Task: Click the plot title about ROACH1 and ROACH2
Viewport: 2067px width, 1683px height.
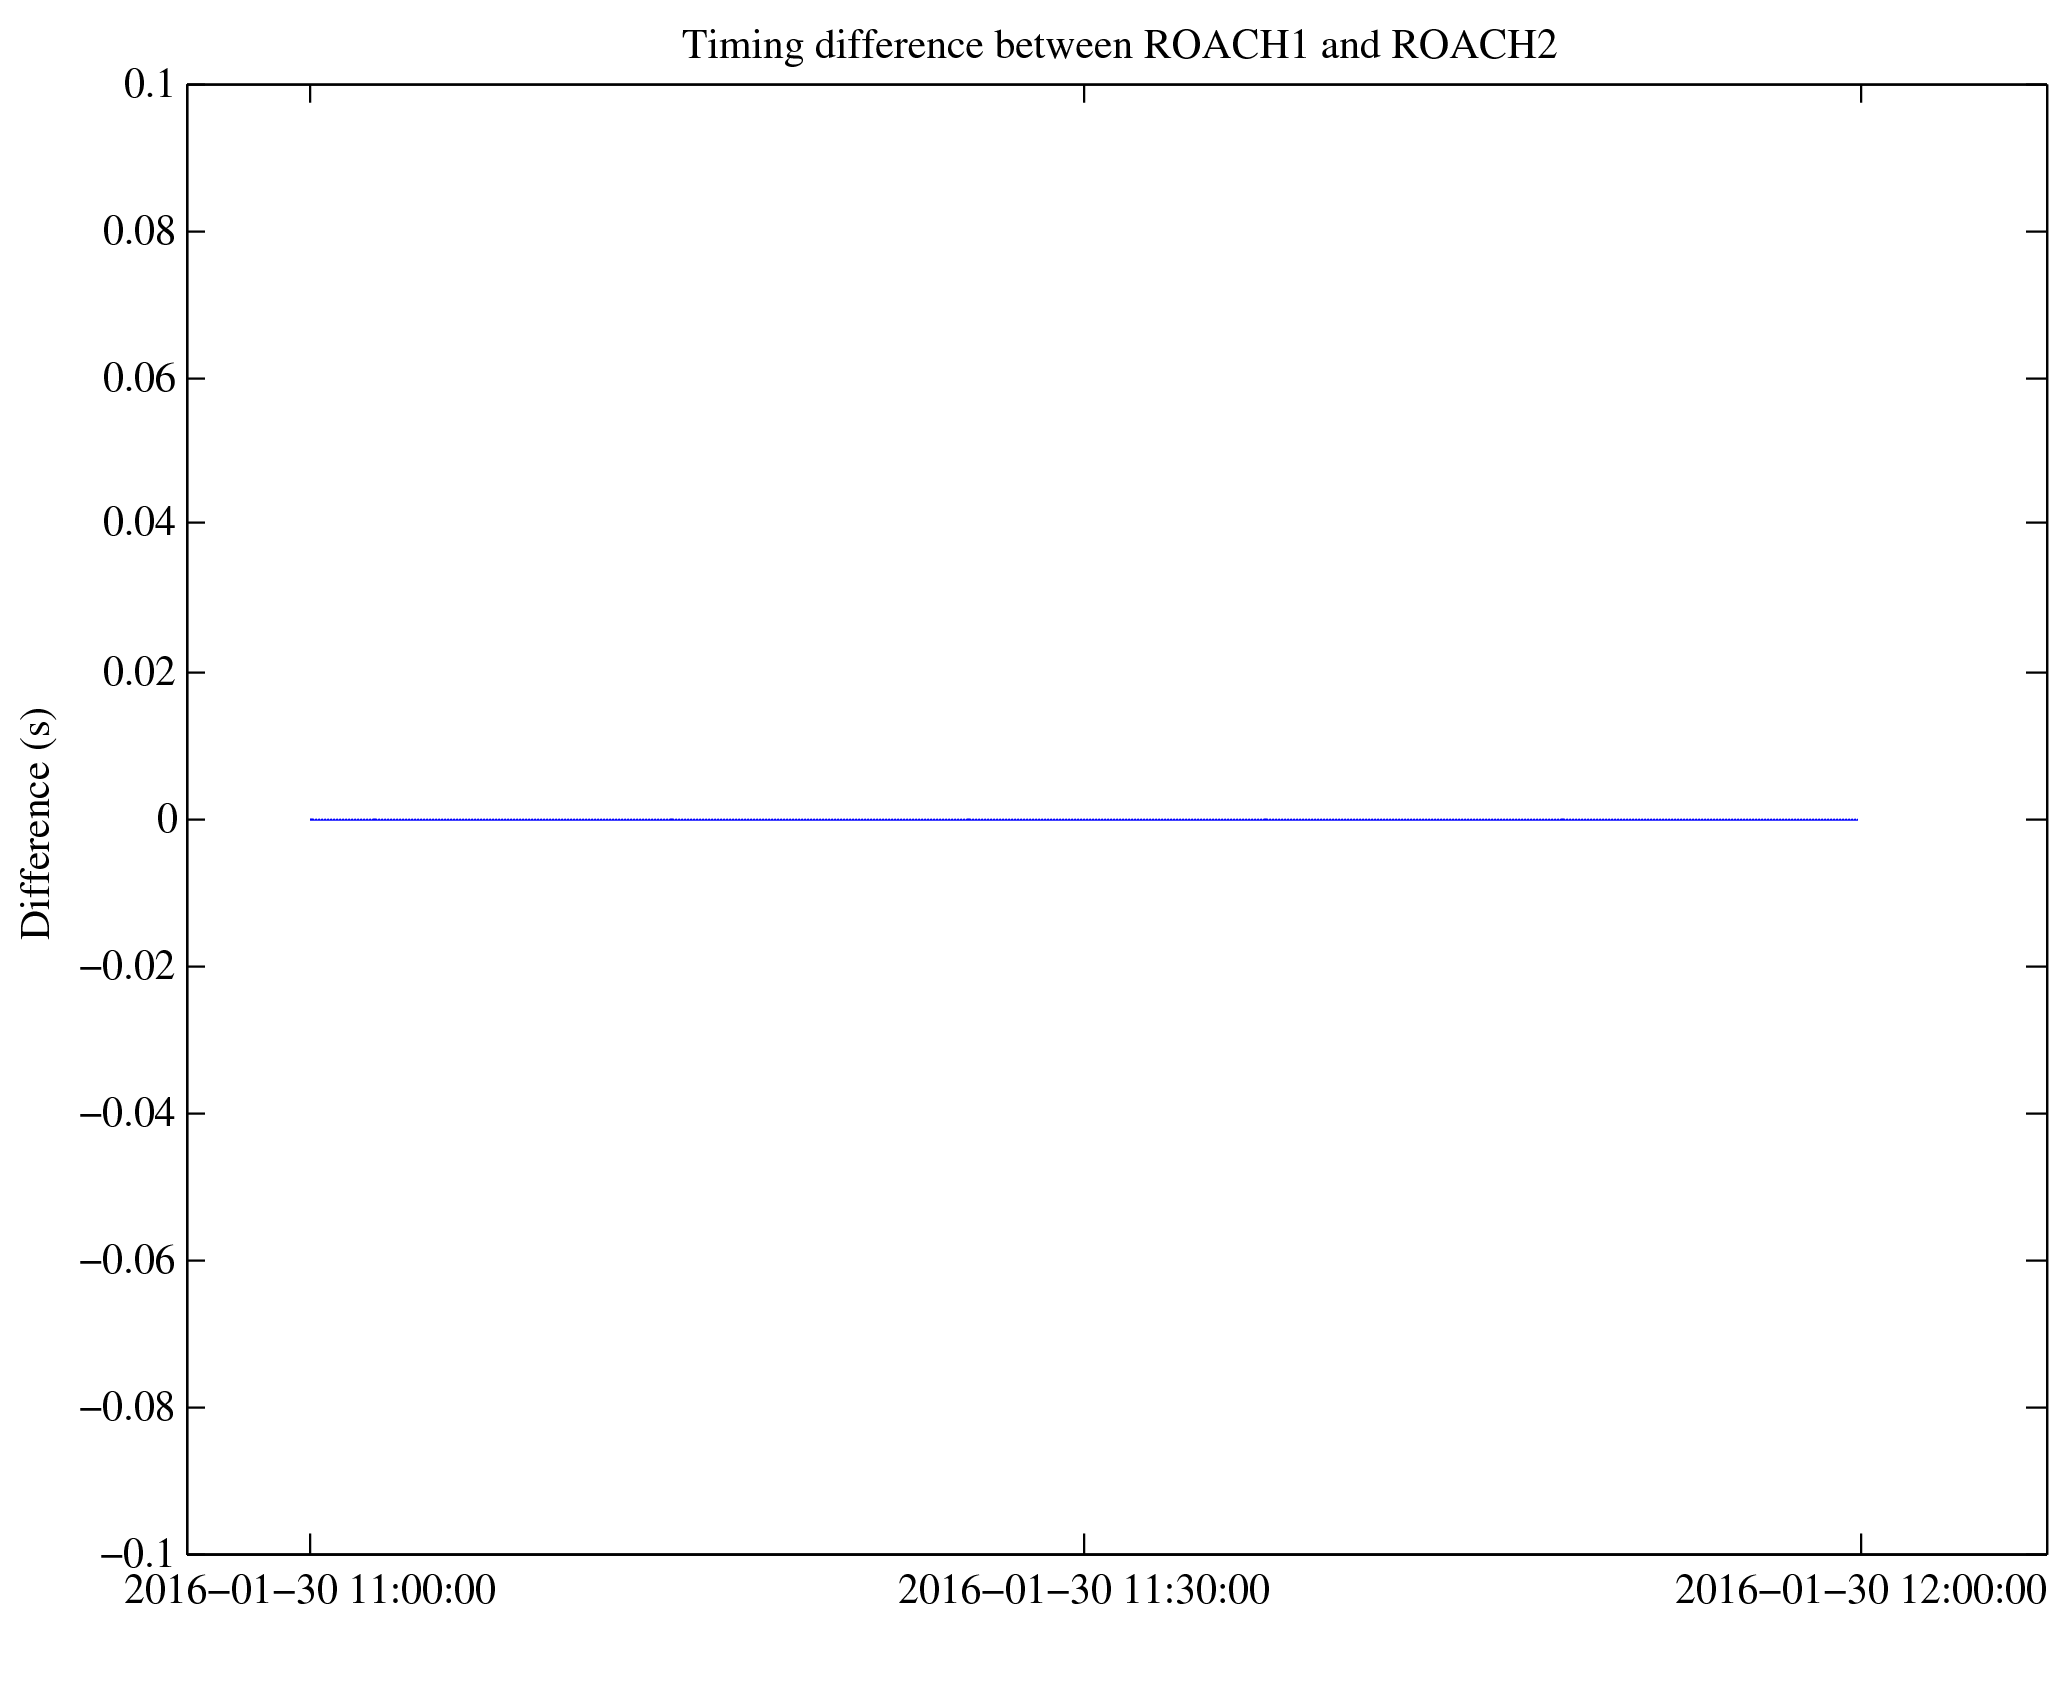Action: coord(1119,46)
